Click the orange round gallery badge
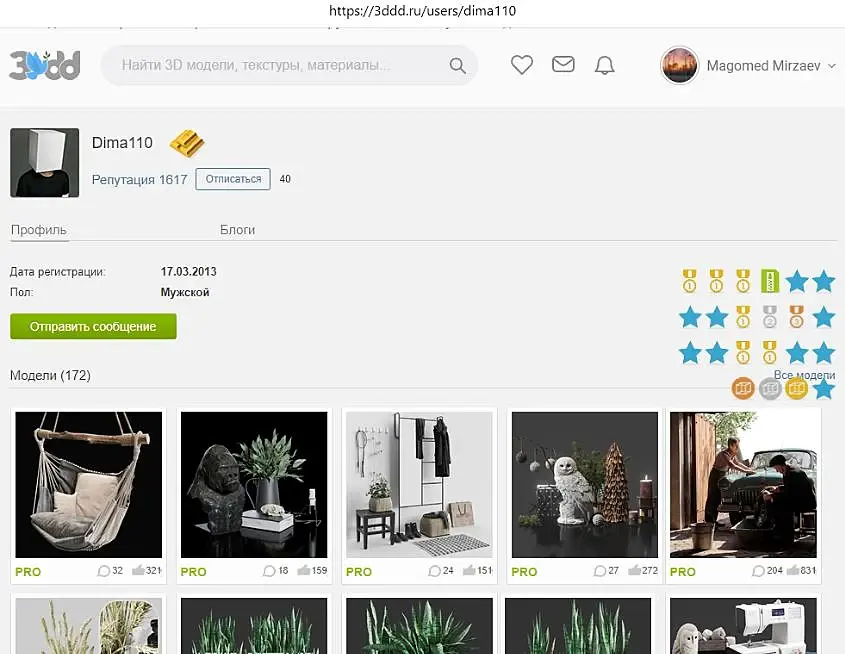Image resolution: width=845 pixels, height=654 pixels. click(x=743, y=388)
